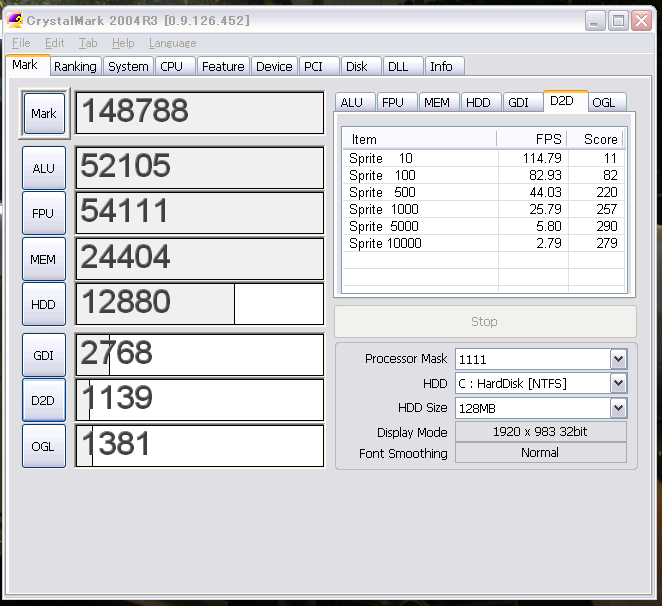Maximize the CrystalMark window
This screenshot has width=662, height=606.
[619, 20]
